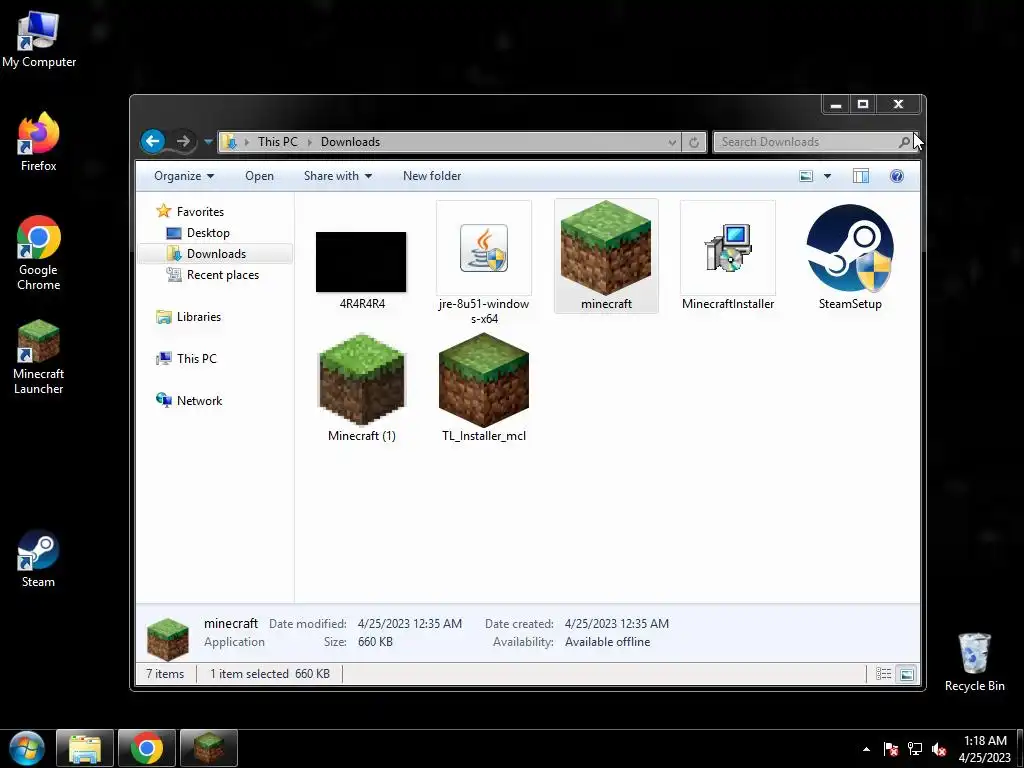Expand the address bar history dropdown

672,142
